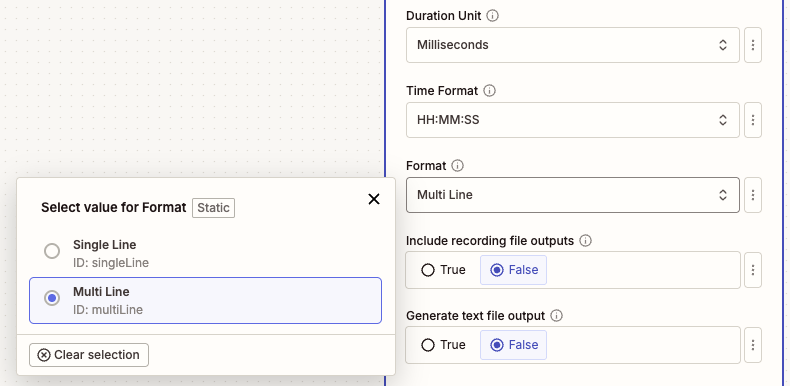Open three-dot menu beside Format field
Image resolution: width=790 pixels, height=386 pixels.
pyautogui.click(x=753, y=195)
